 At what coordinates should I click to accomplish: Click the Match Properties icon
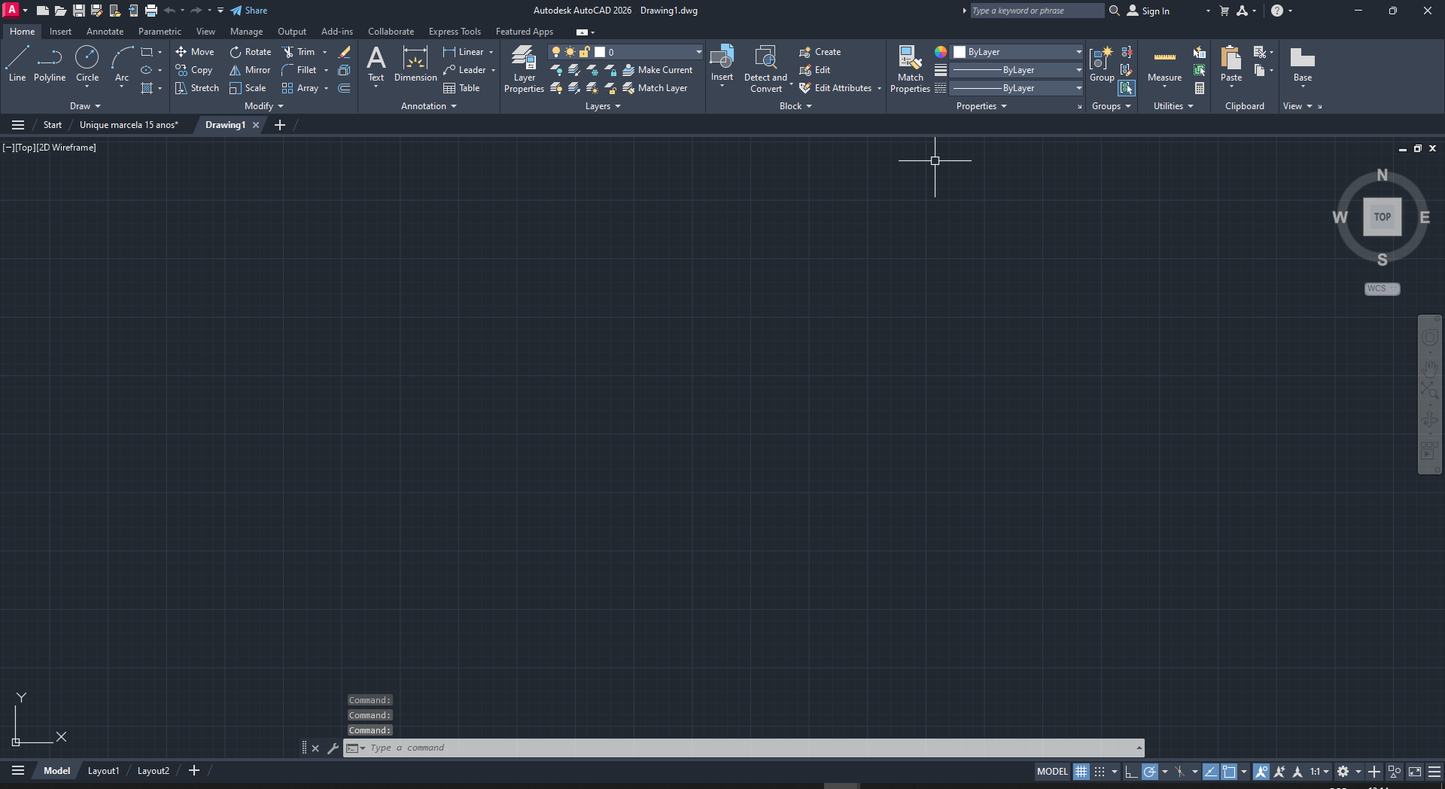pos(909,60)
